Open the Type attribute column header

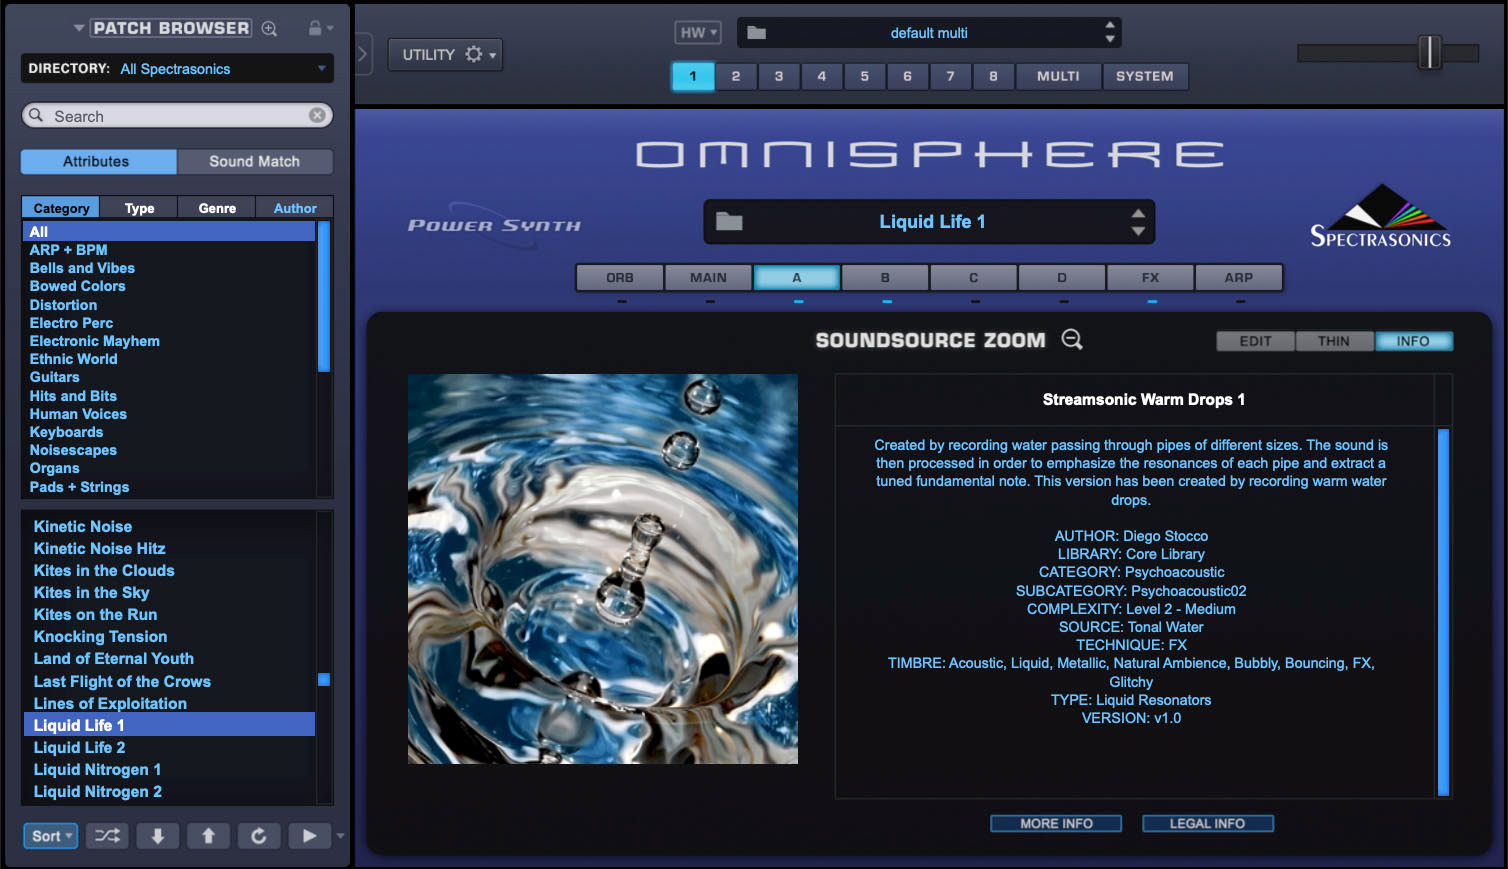[139, 208]
